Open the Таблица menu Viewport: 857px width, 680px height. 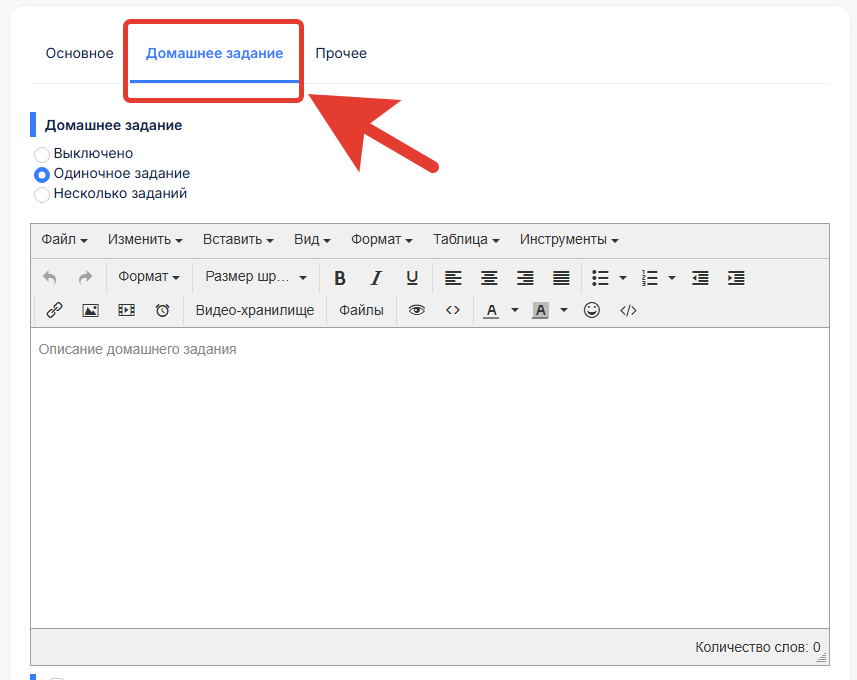point(466,239)
